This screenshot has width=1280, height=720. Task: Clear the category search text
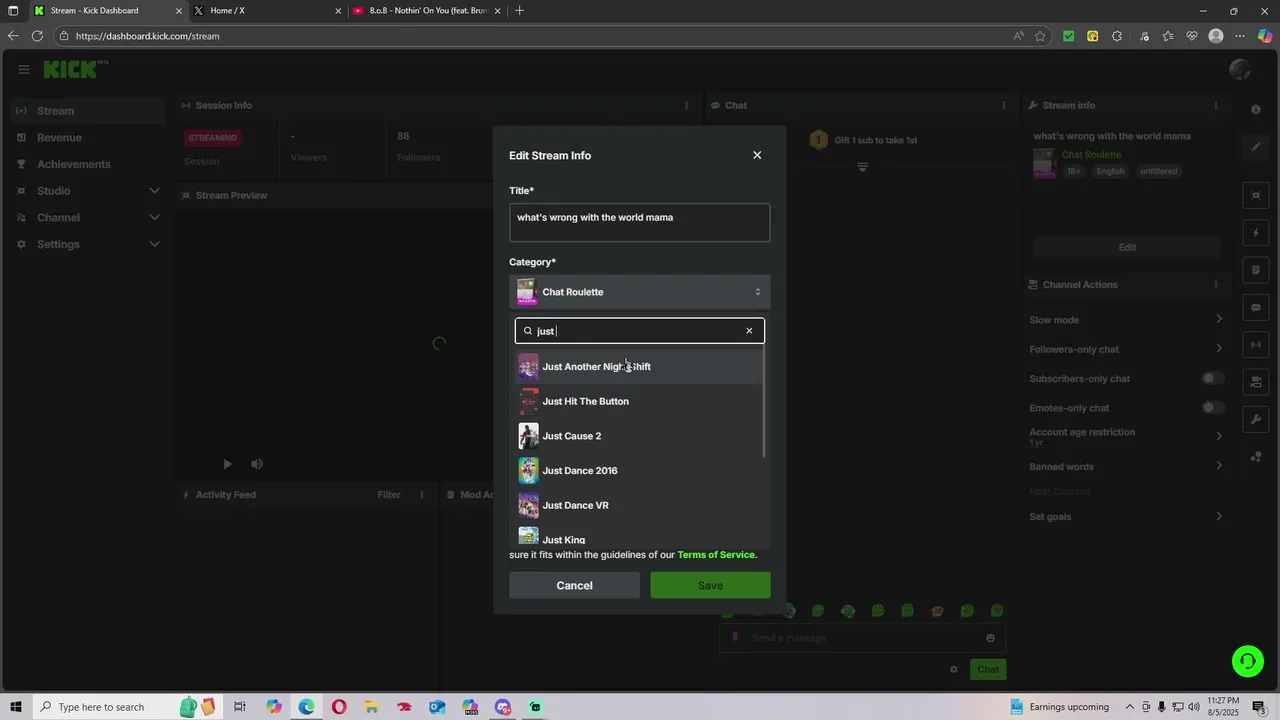click(x=749, y=331)
